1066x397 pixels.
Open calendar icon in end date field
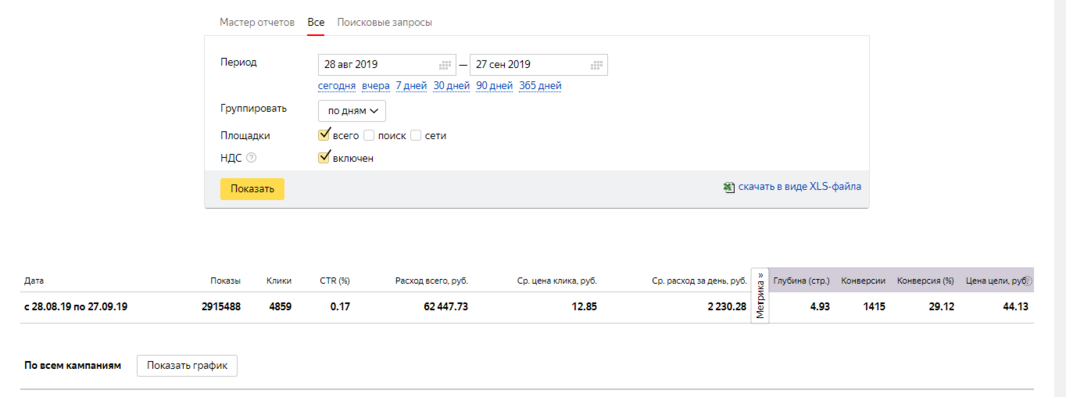[x=597, y=65]
